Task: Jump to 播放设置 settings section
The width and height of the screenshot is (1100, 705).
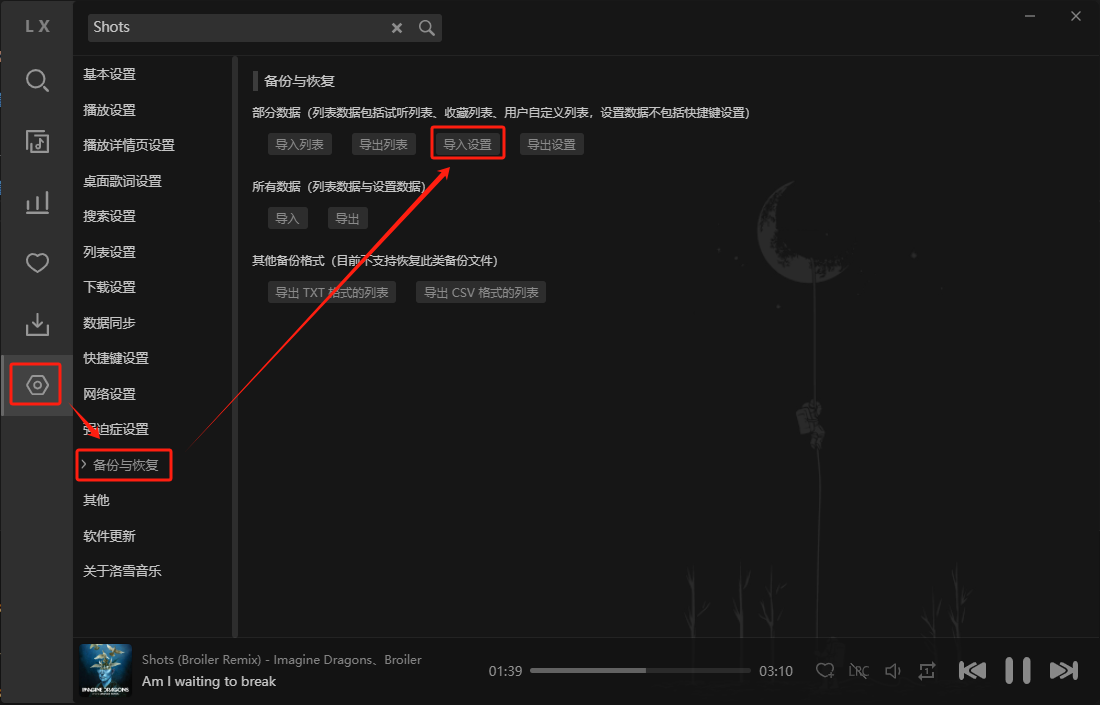Action: click(109, 110)
